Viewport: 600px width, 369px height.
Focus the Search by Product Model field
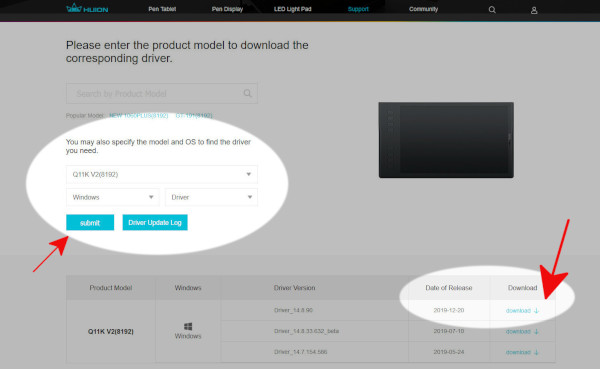tap(161, 93)
